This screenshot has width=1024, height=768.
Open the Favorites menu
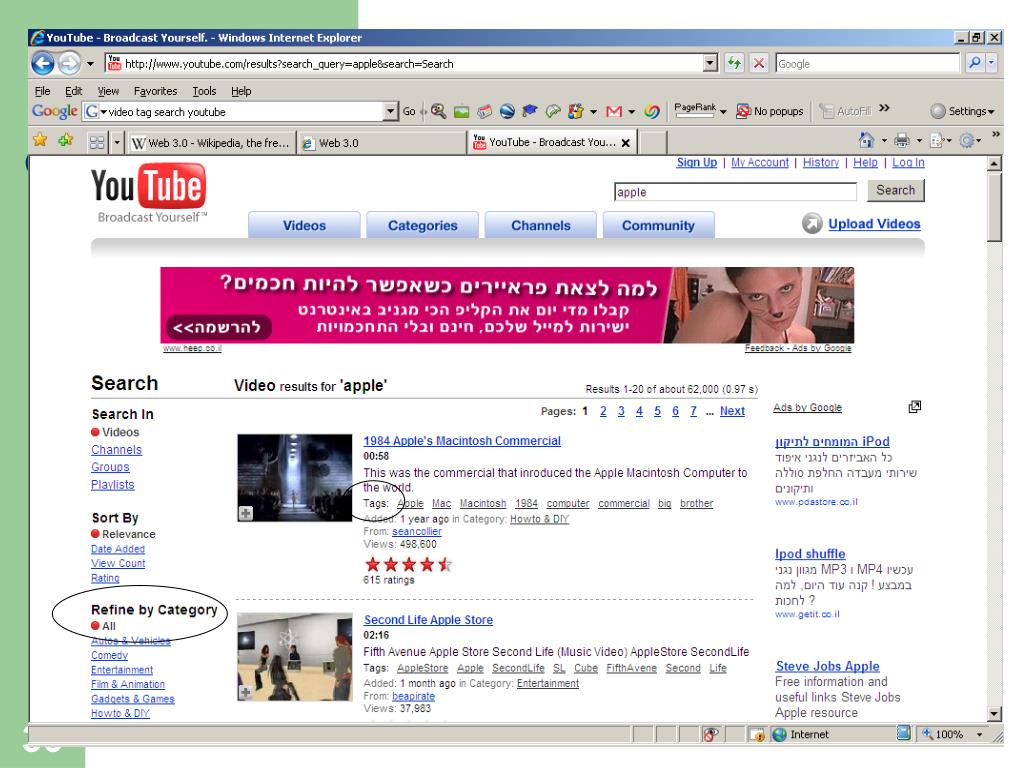(x=155, y=91)
